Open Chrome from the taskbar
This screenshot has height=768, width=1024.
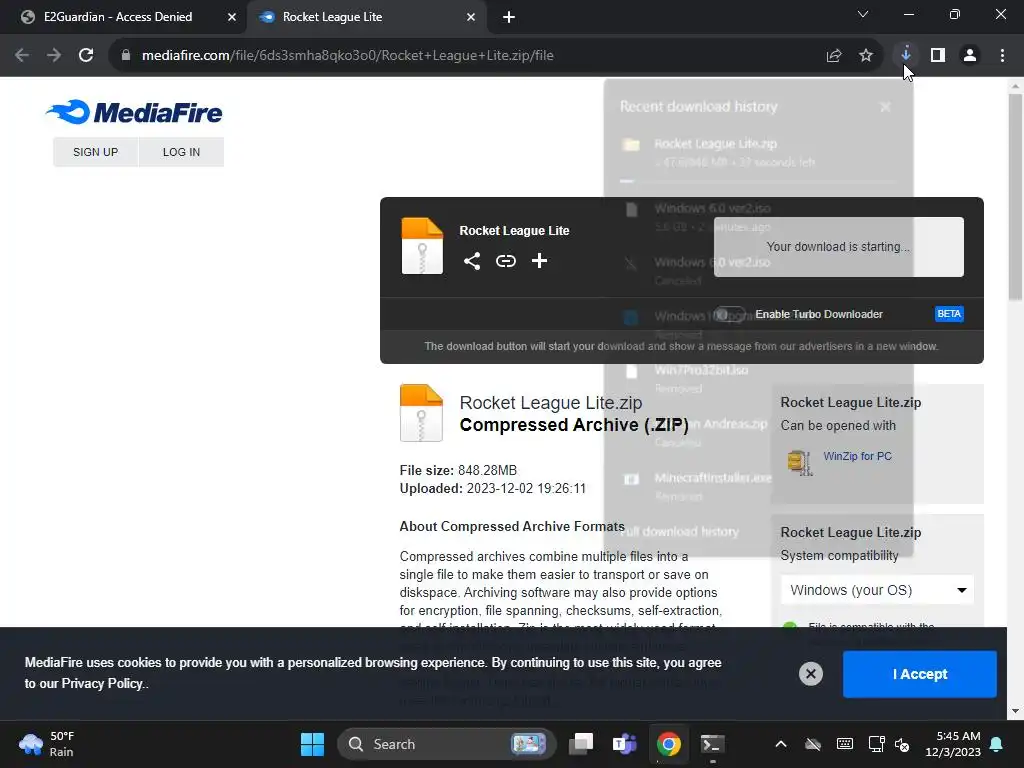point(668,744)
